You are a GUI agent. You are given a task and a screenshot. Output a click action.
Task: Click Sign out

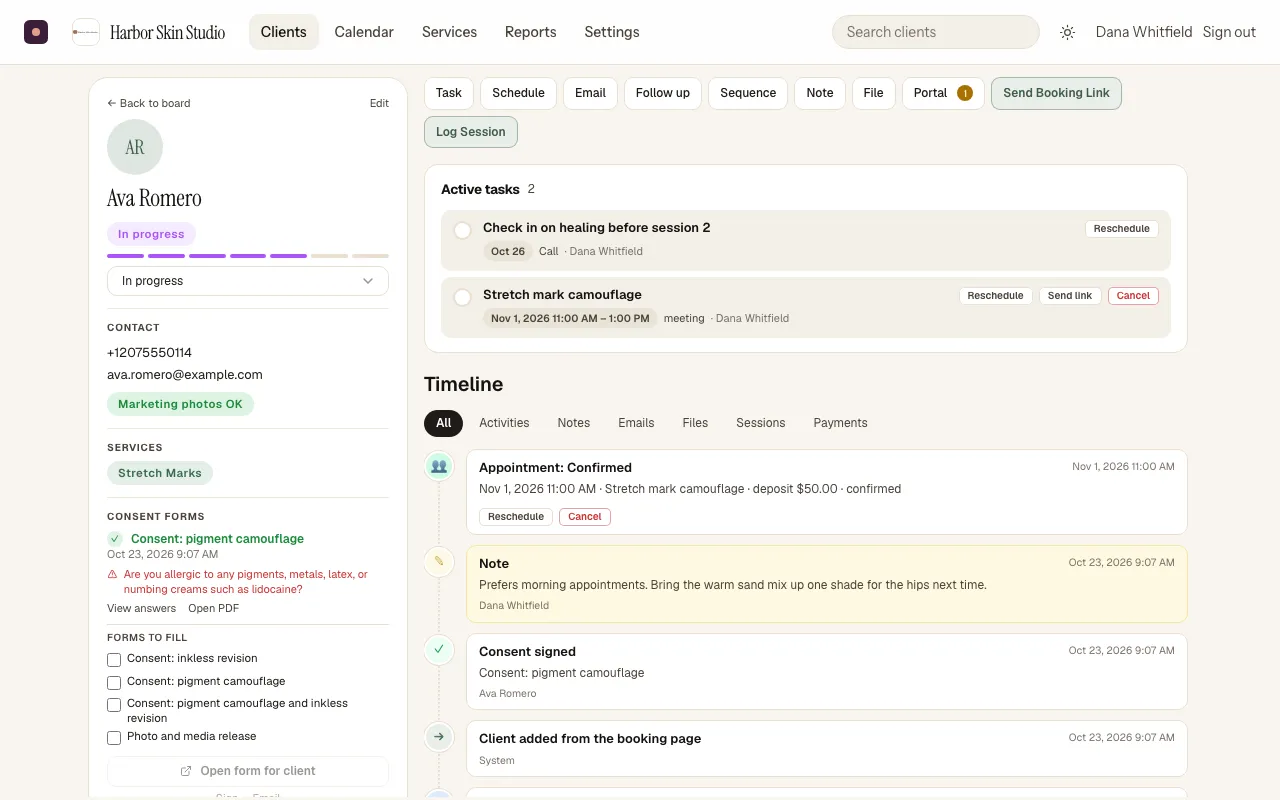click(1229, 32)
